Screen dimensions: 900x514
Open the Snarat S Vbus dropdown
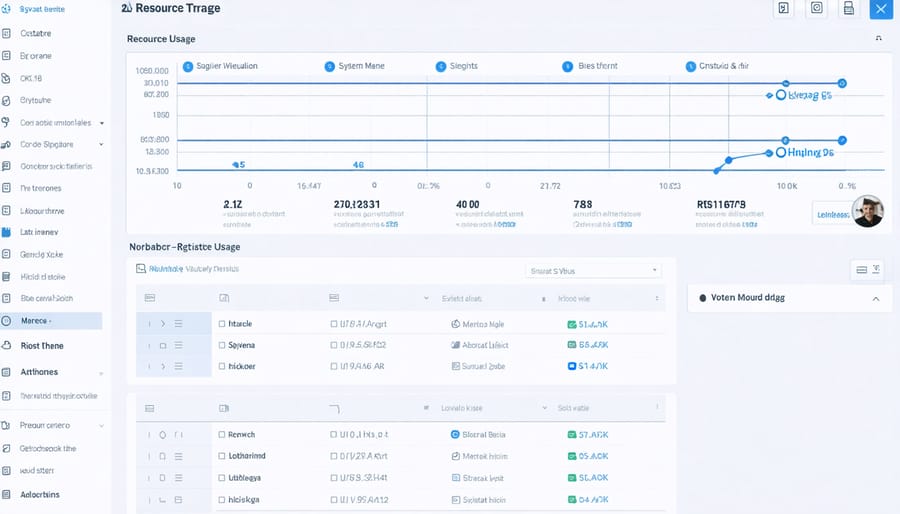593,271
